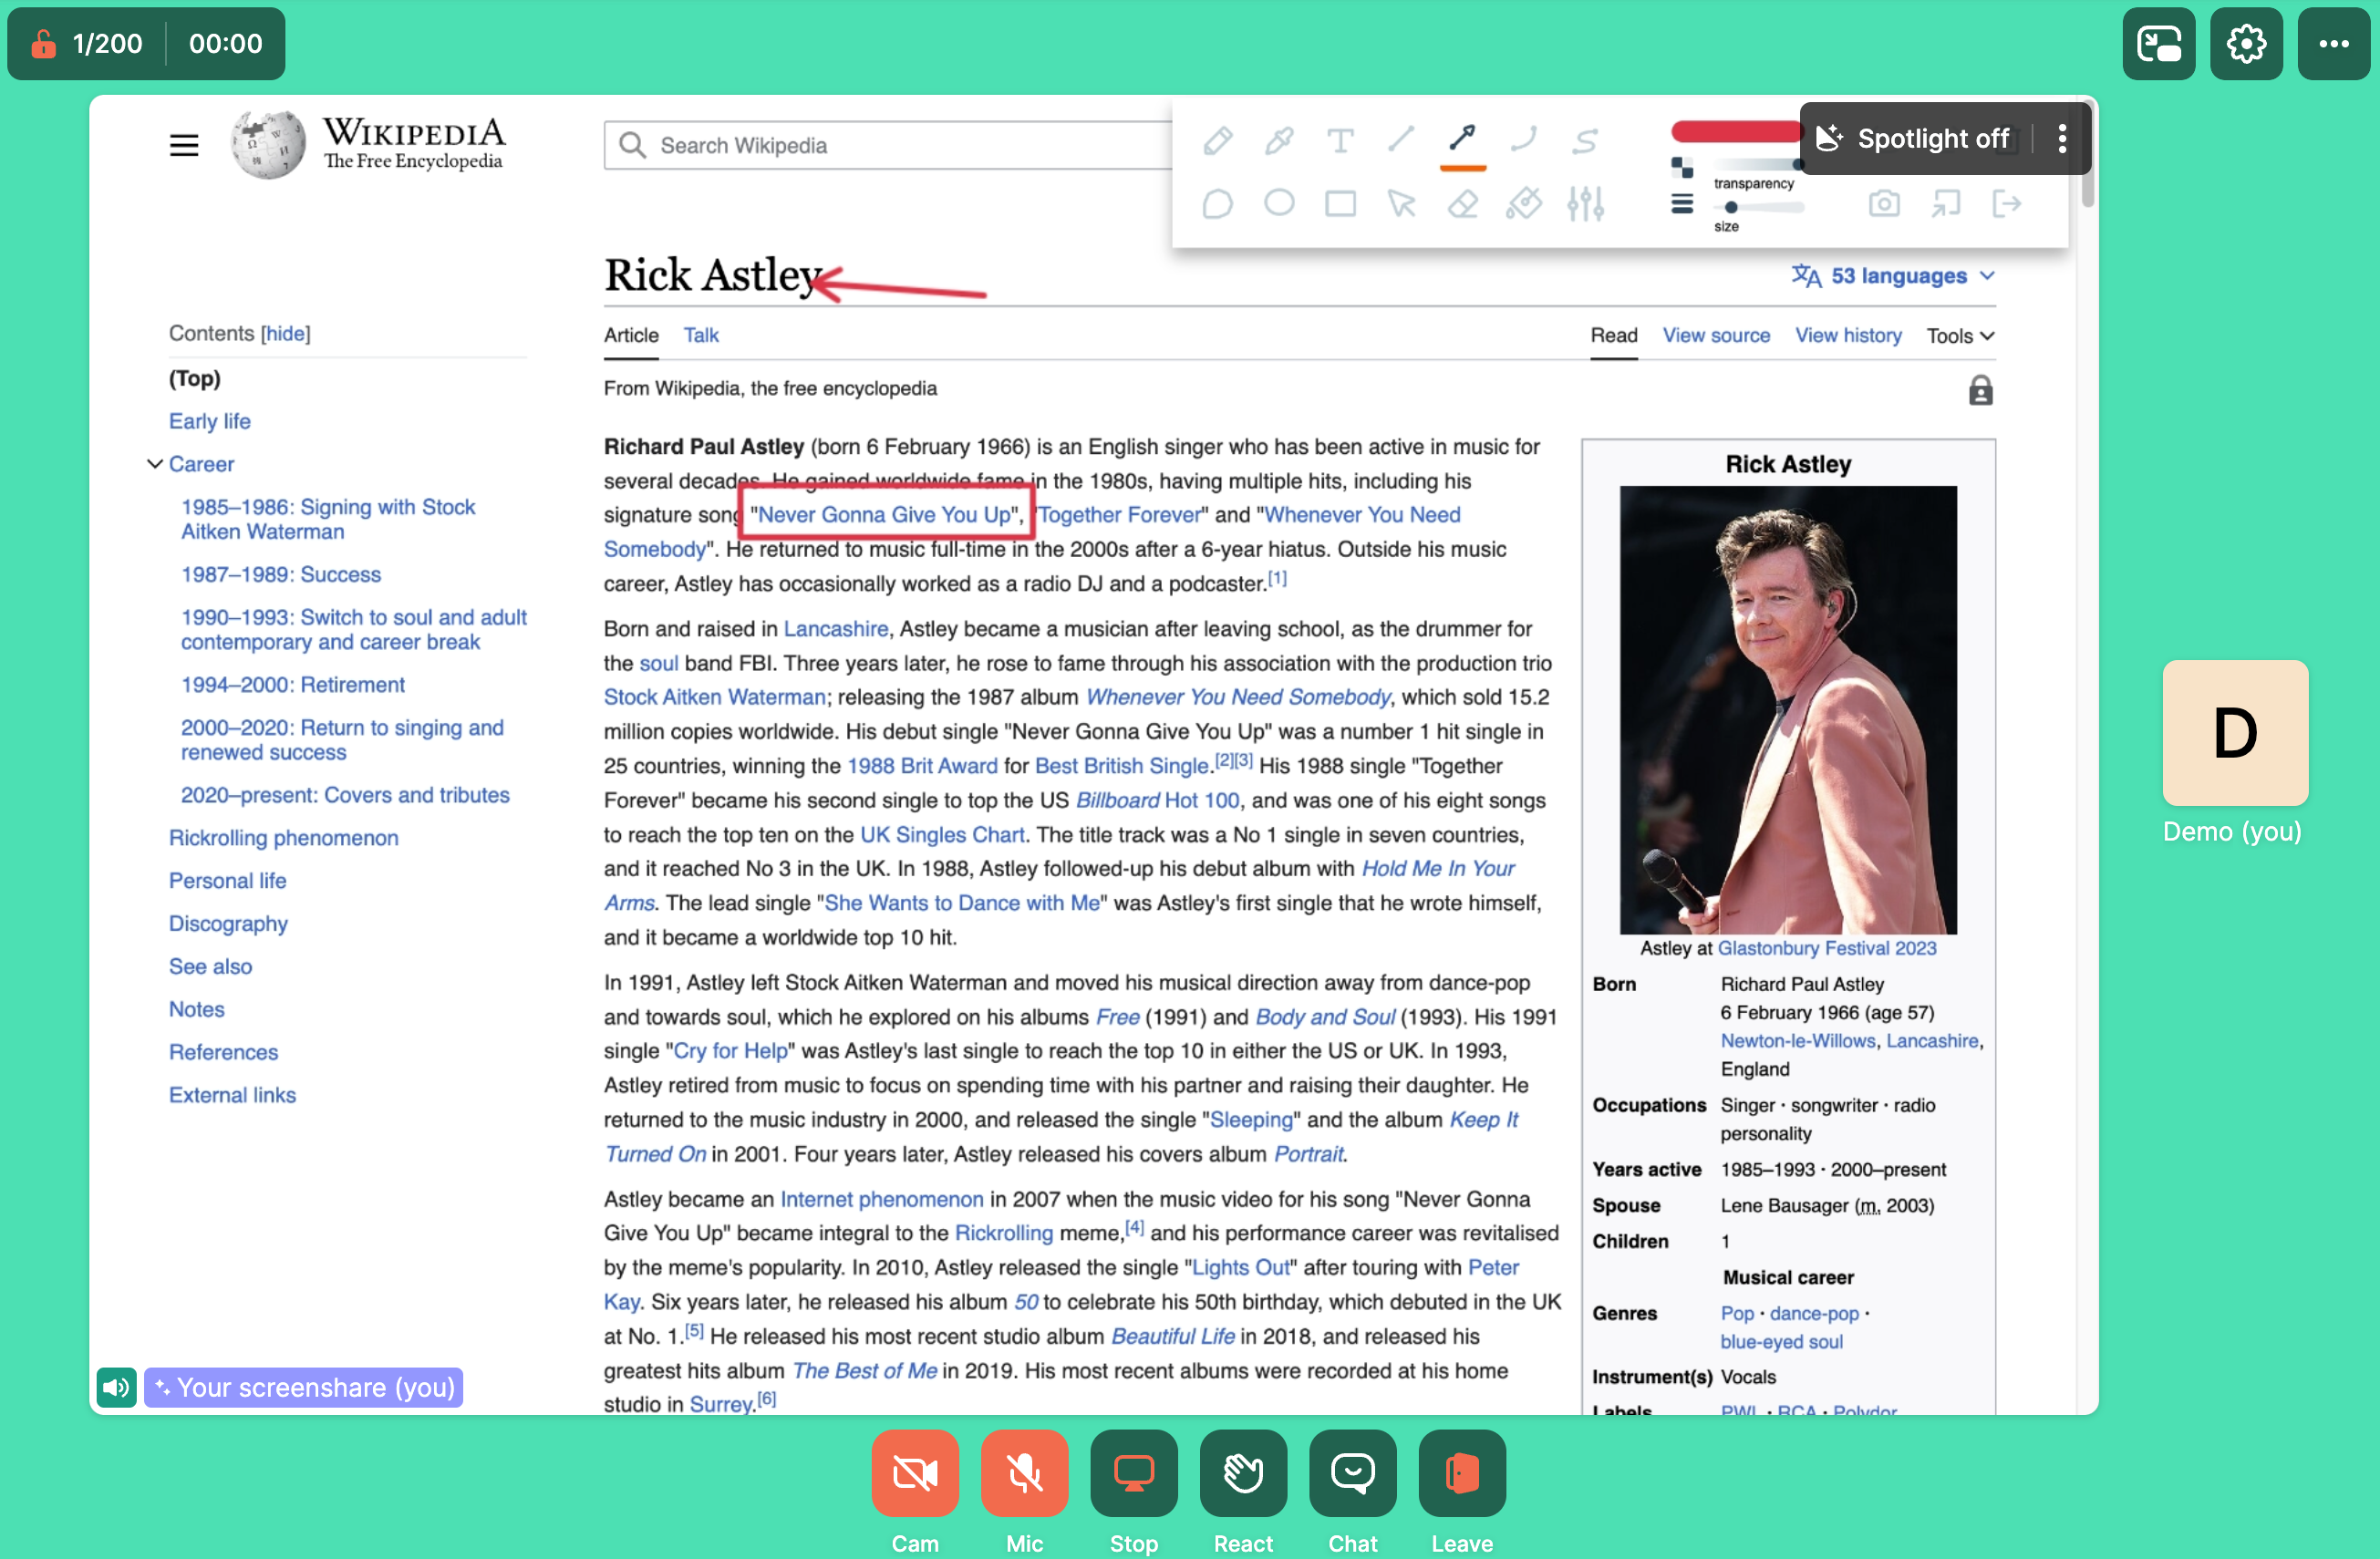Switch to the Talk tab
Image resolution: width=2380 pixels, height=1559 pixels.
[700, 336]
